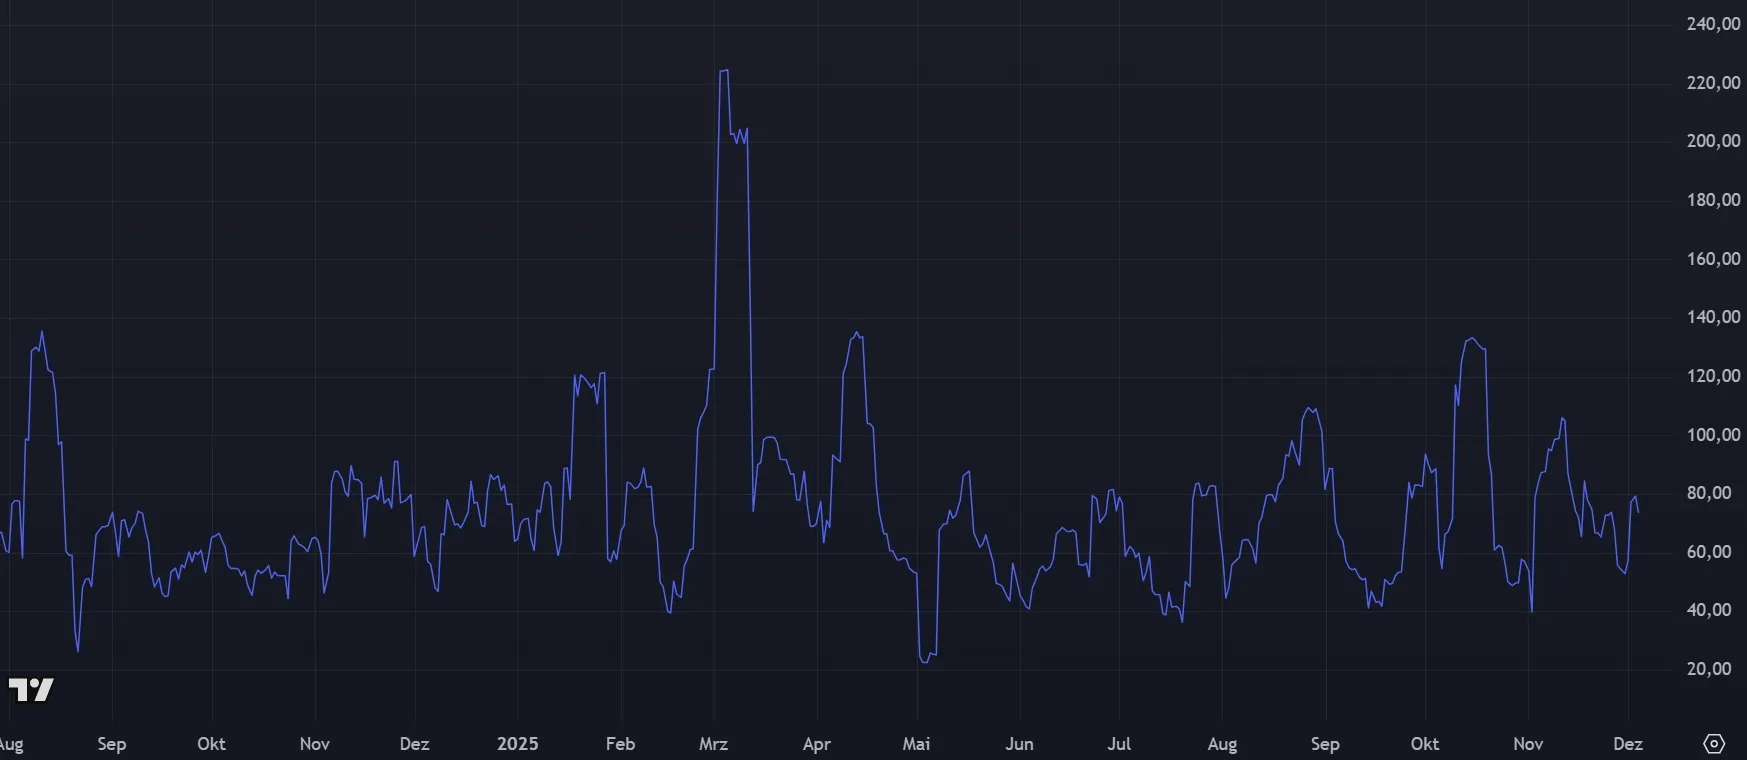Click the Dez label left of 2025
Viewport: 1747px width, 760px height.
(x=414, y=744)
